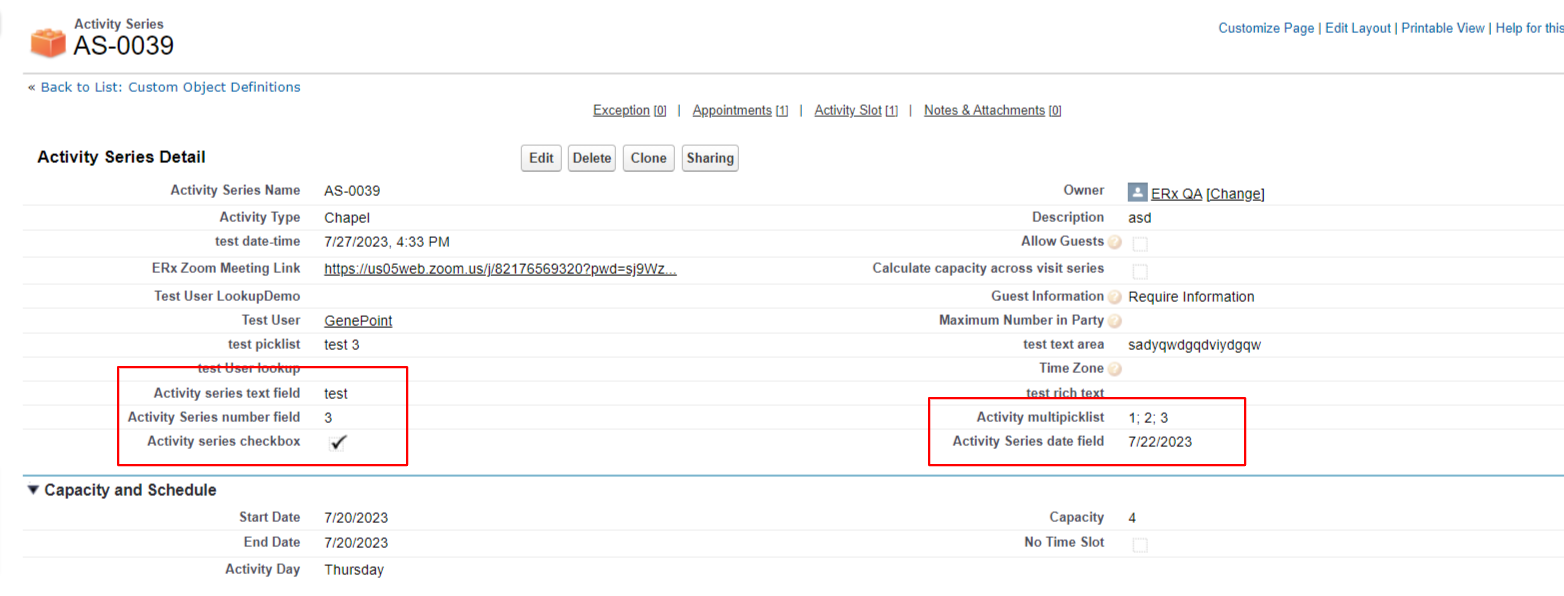
Task: Click the Owner user avatar icon
Action: click(1137, 193)
